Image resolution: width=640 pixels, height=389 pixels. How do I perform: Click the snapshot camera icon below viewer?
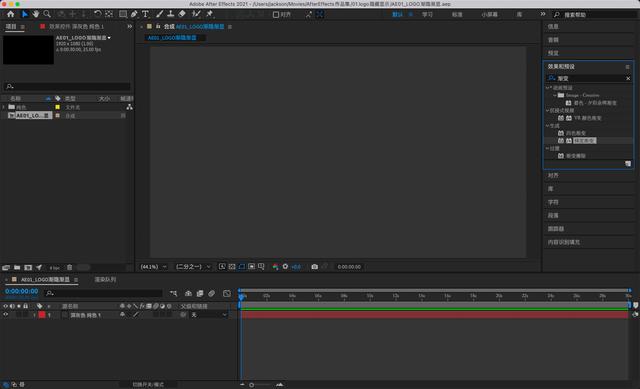click(314, 267)
